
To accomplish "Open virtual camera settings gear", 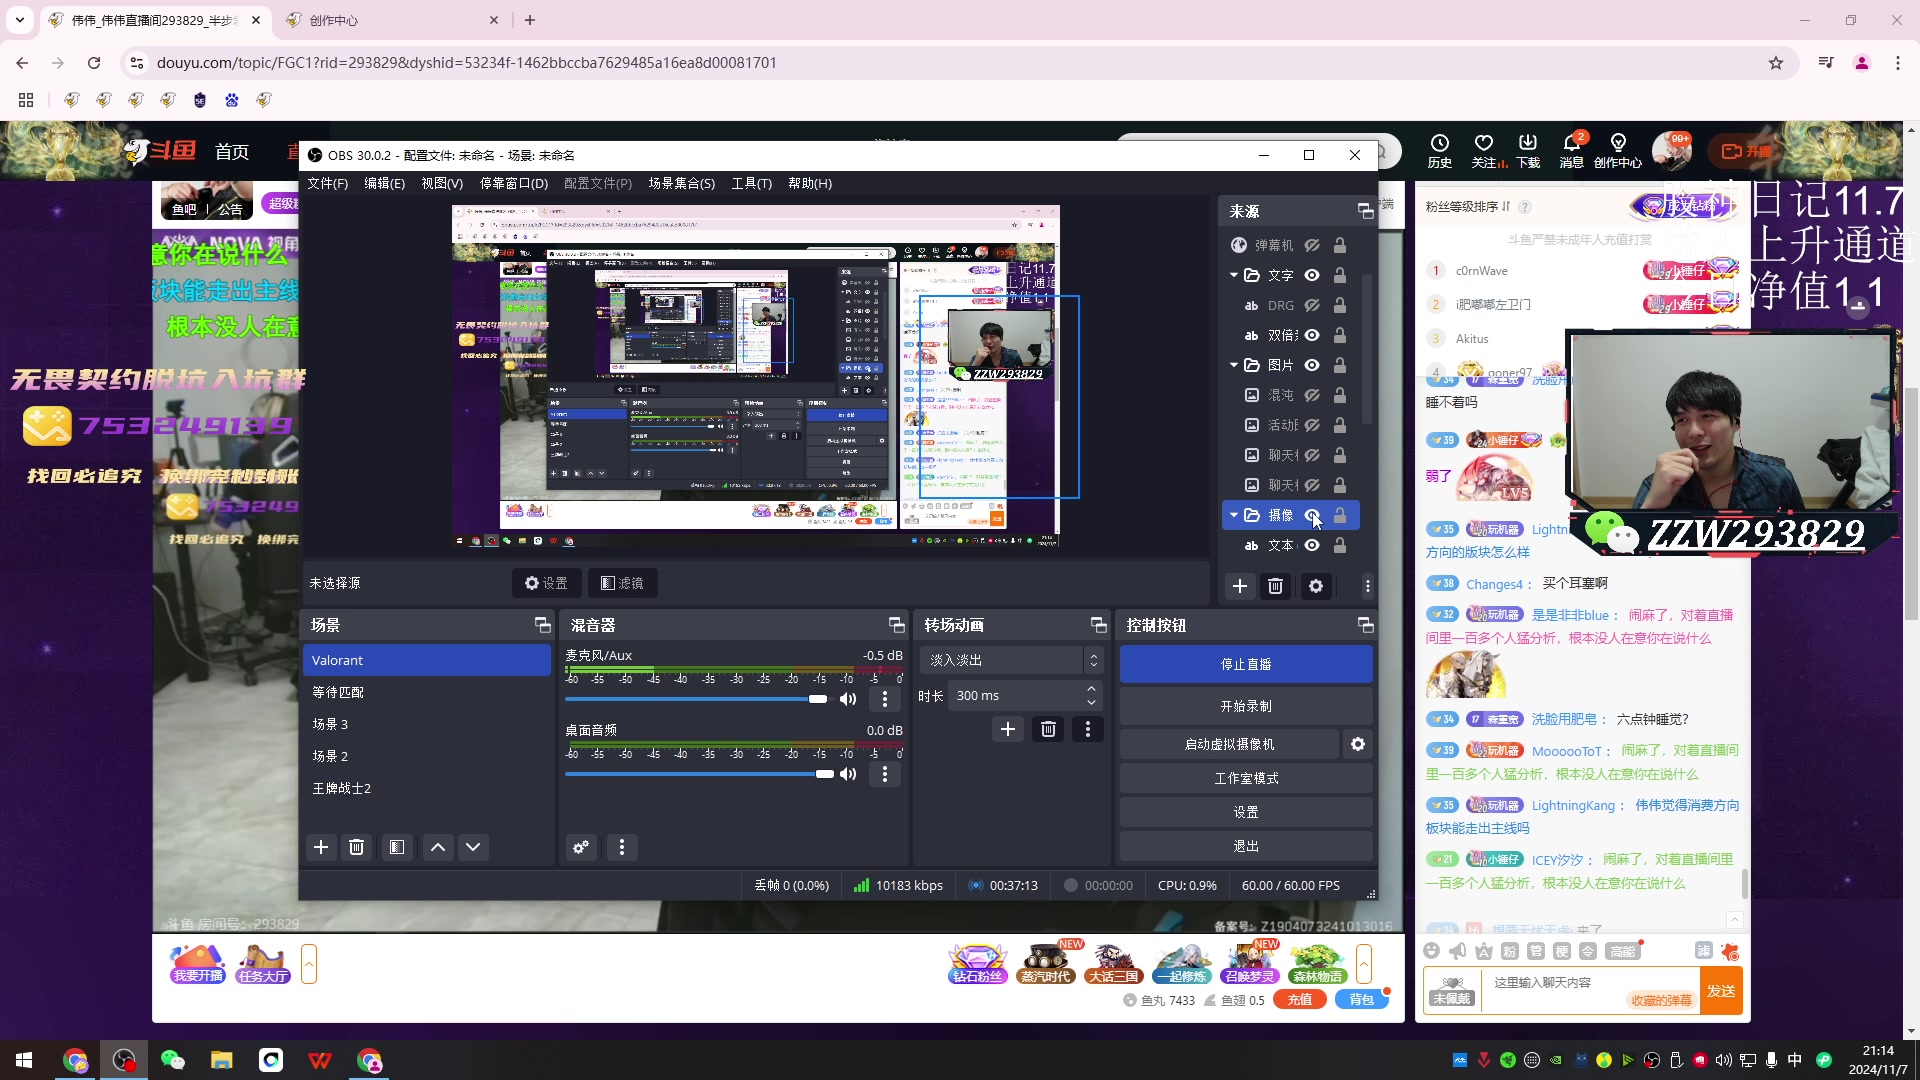I will click(1358, 744).
